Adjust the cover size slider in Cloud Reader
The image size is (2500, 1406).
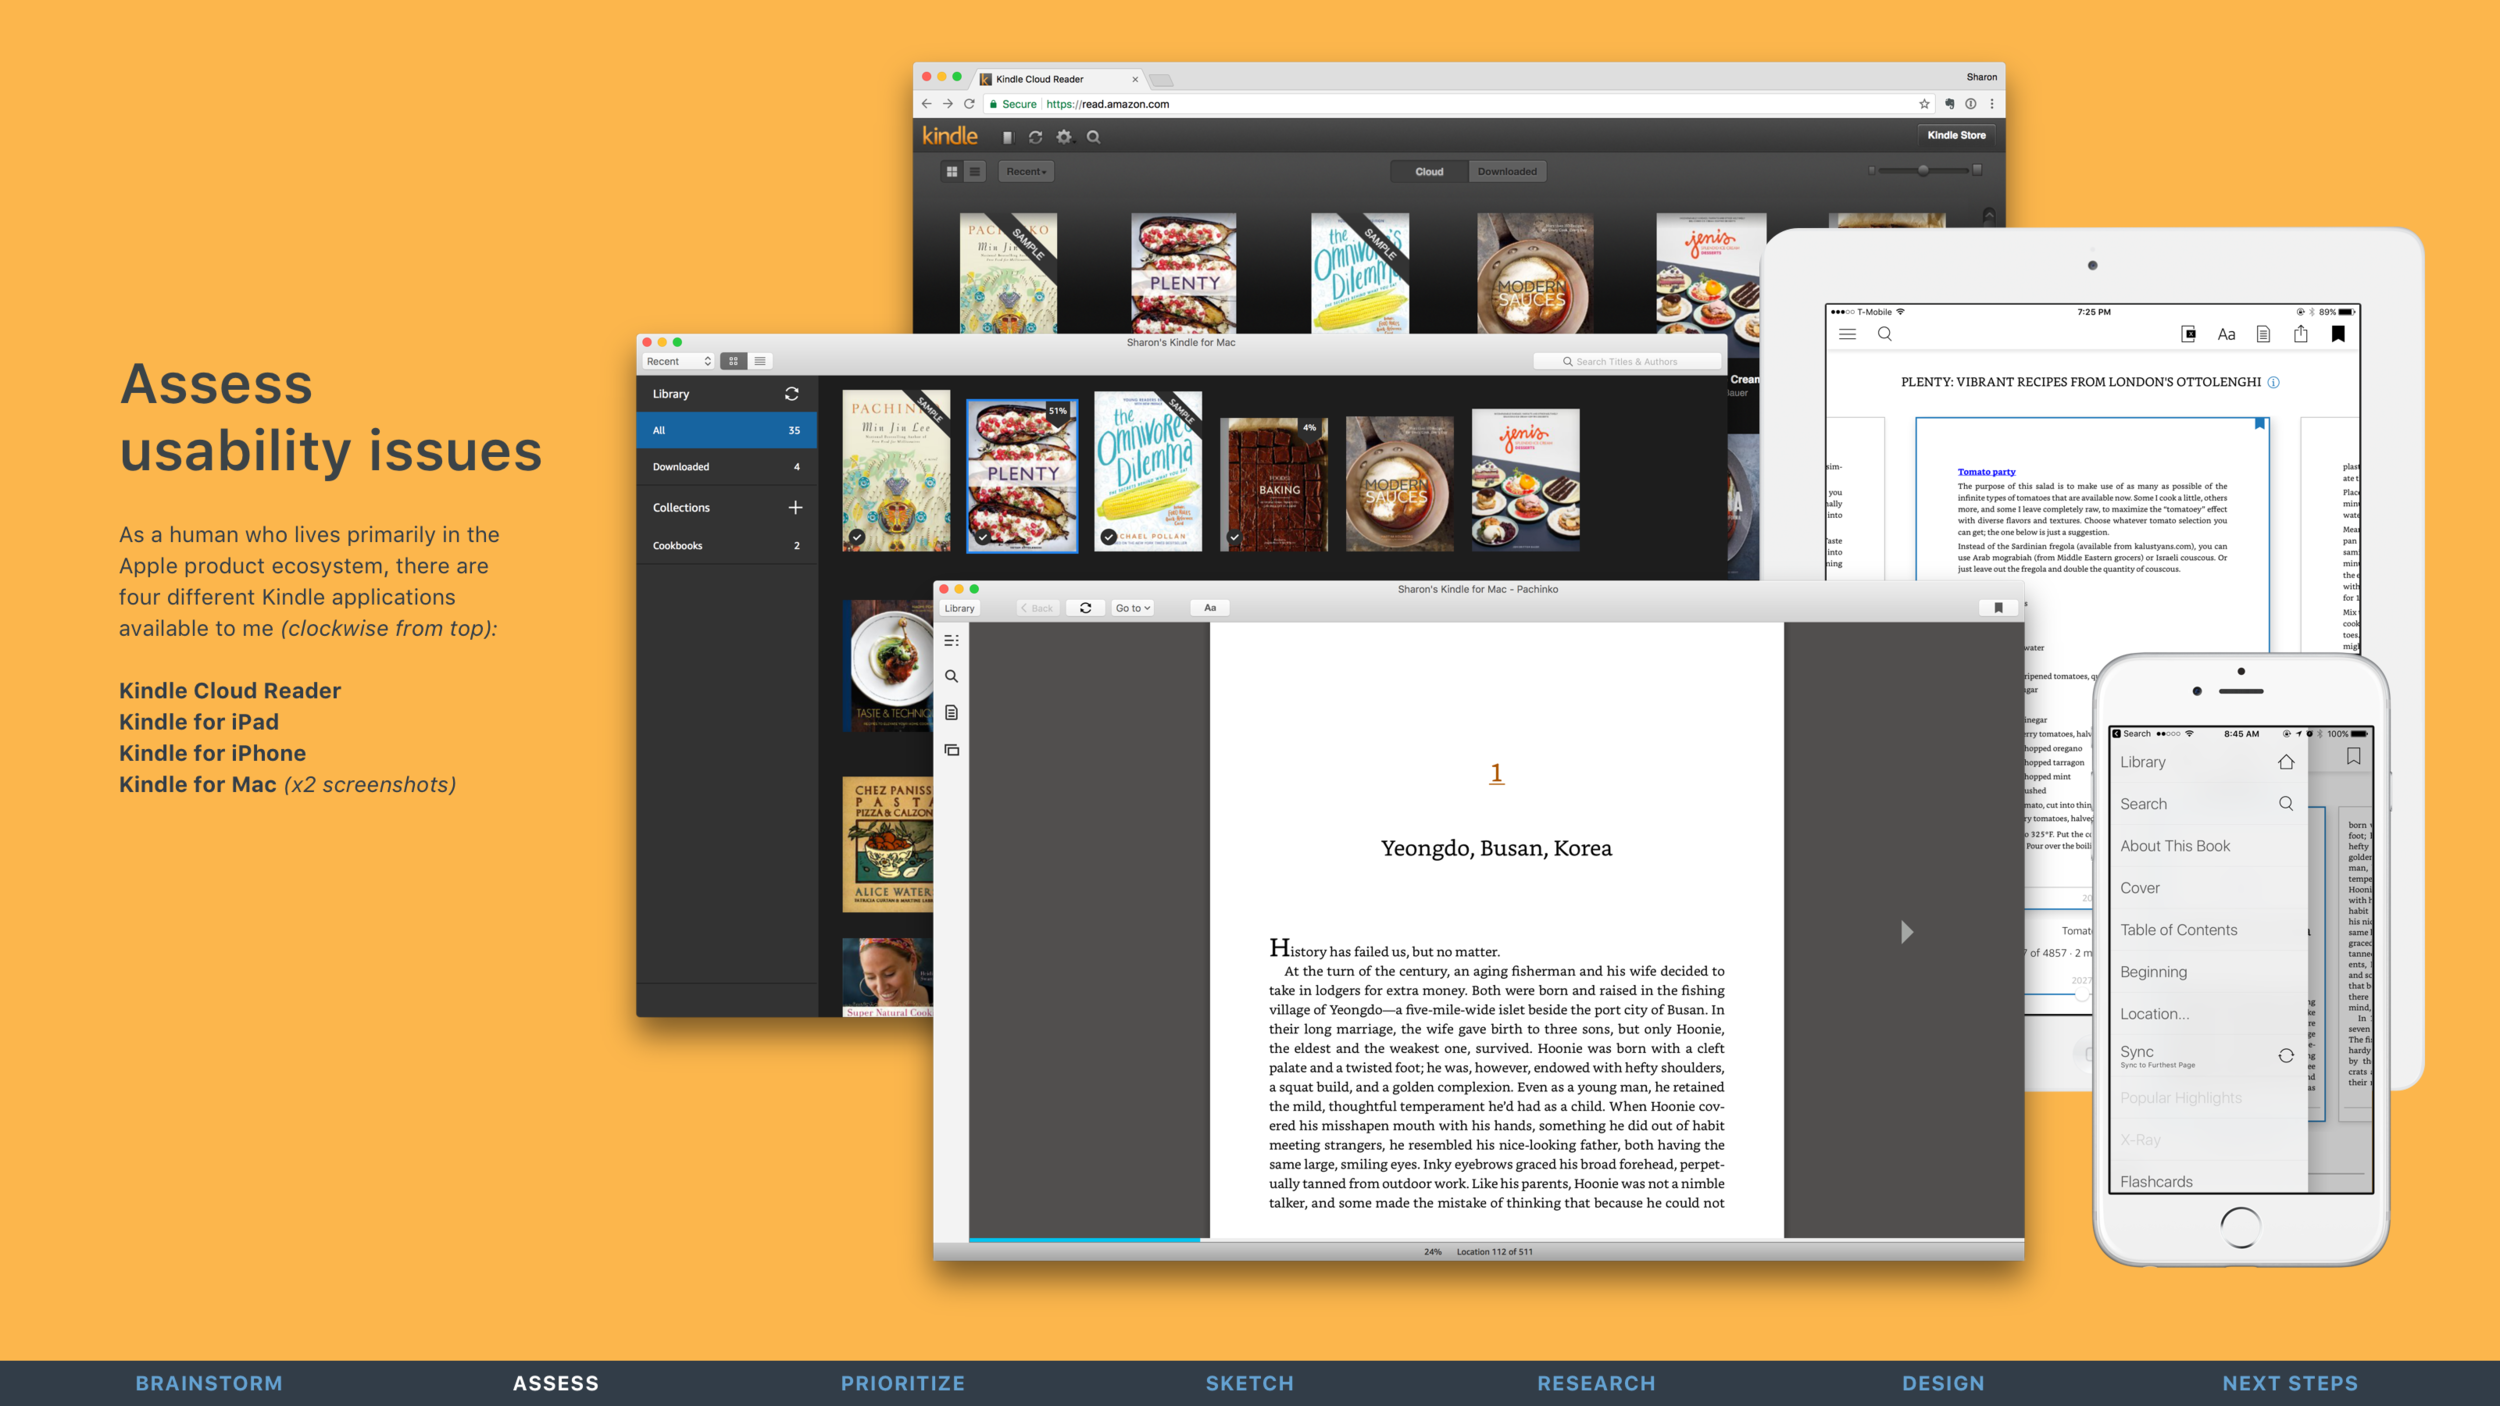click(1922, 171)
